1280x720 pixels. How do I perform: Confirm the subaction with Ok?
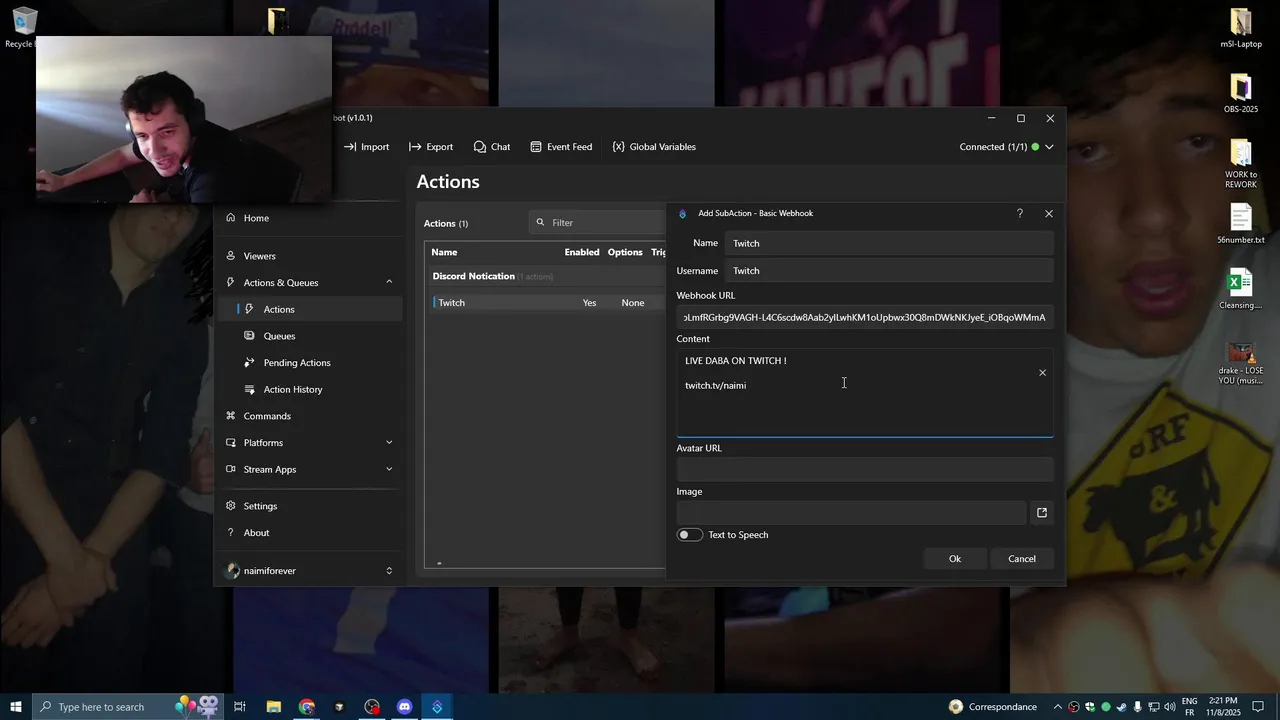pyautogui.click(x=955, y=559)
